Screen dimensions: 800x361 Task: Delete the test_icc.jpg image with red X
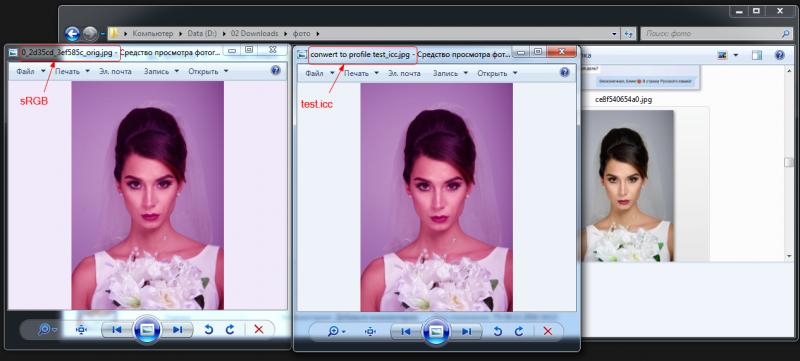[548, 331]
